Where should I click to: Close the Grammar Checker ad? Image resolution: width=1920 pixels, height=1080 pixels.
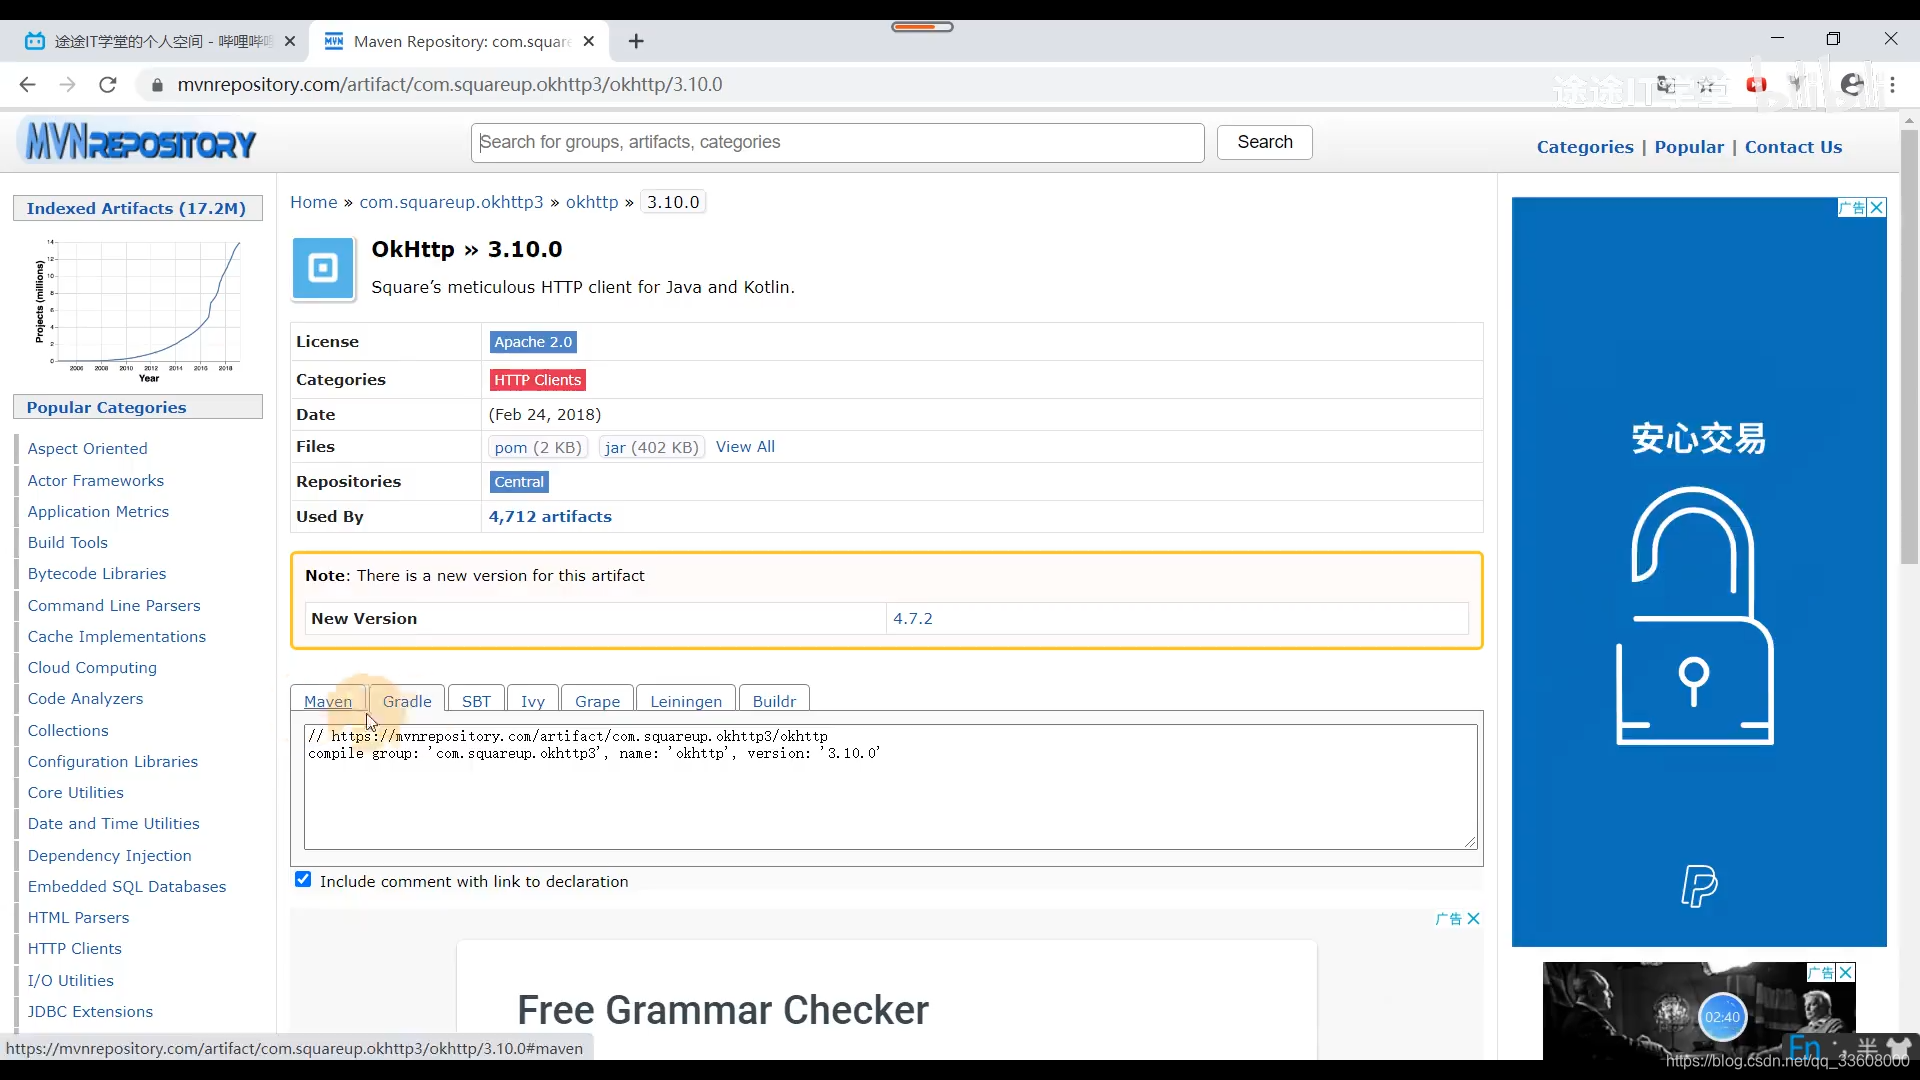[x=1473, y=918]
